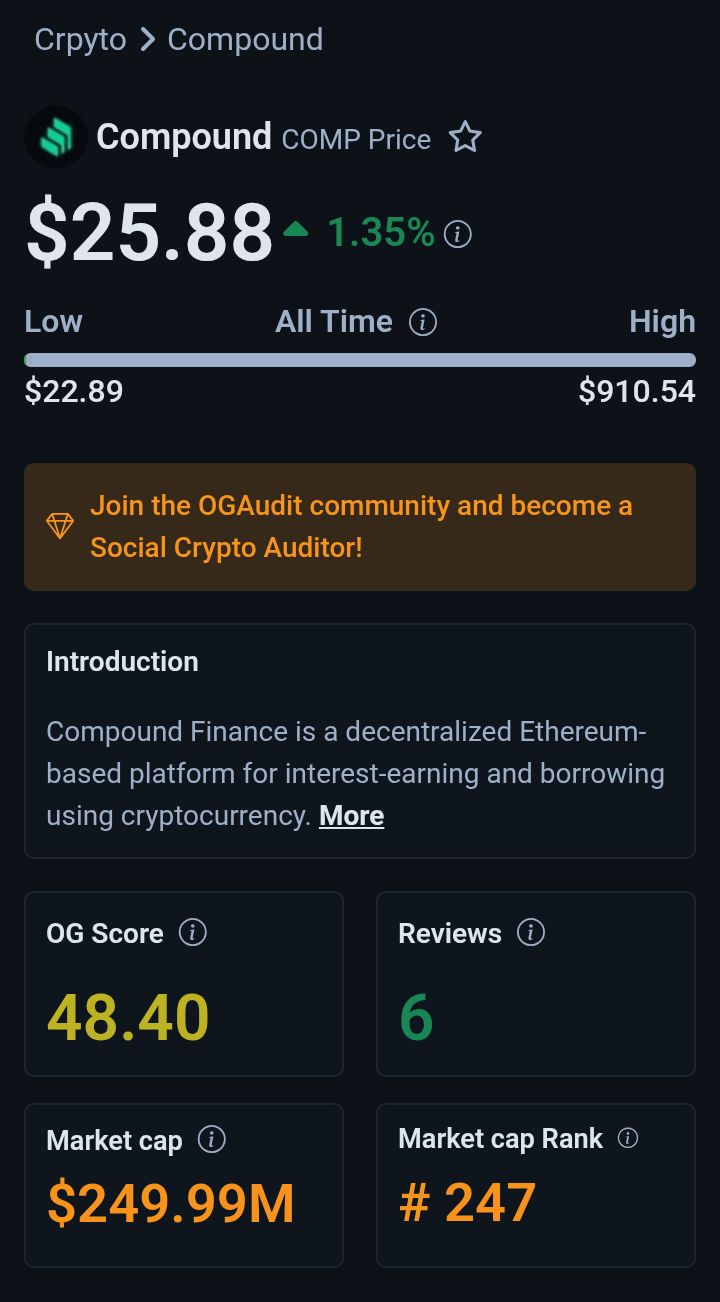Open info icon next to price change
This screenshot has width=720, height=1302.
coord(457,235)
